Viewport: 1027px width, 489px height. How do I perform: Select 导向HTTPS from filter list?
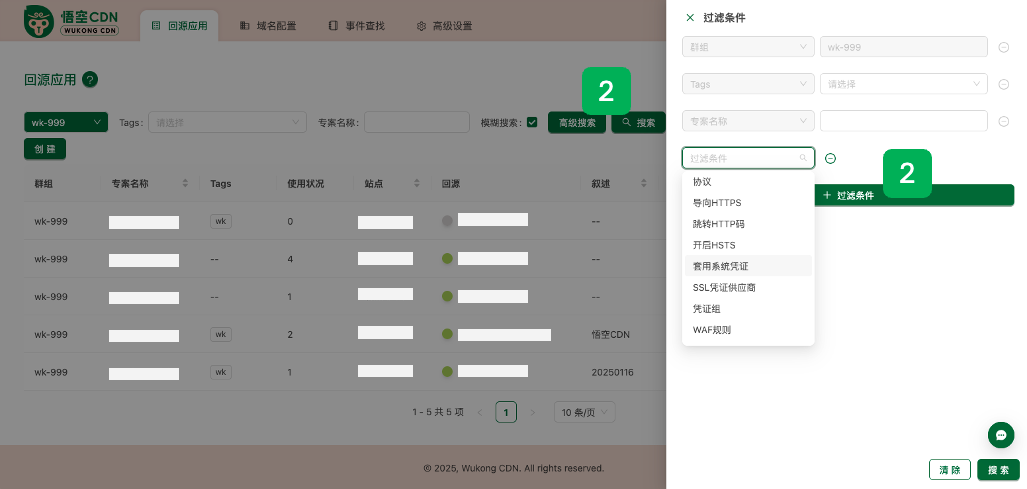717,203
